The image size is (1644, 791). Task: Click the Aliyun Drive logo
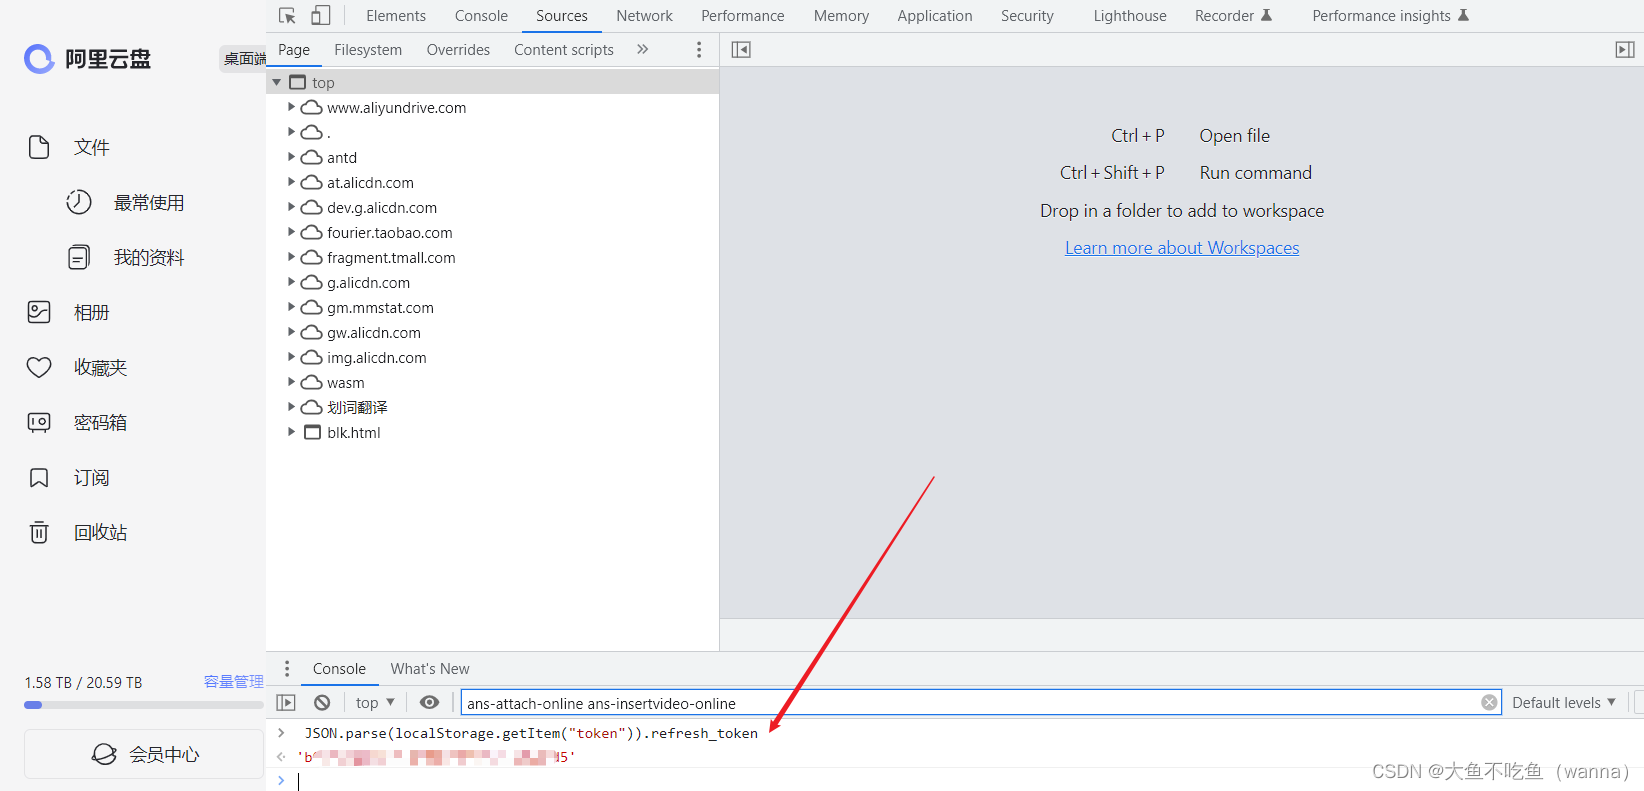pyautogui.click(x=88, y=59)
